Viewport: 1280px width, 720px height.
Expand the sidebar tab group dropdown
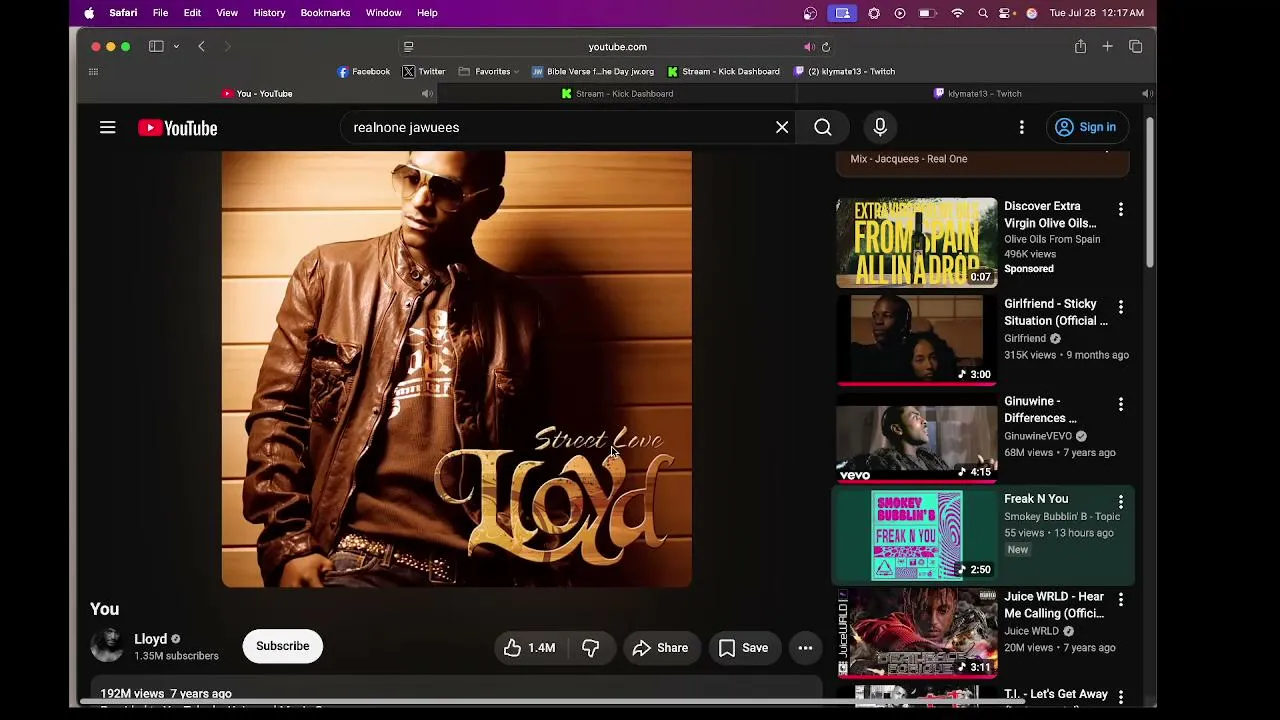point(176,46)
